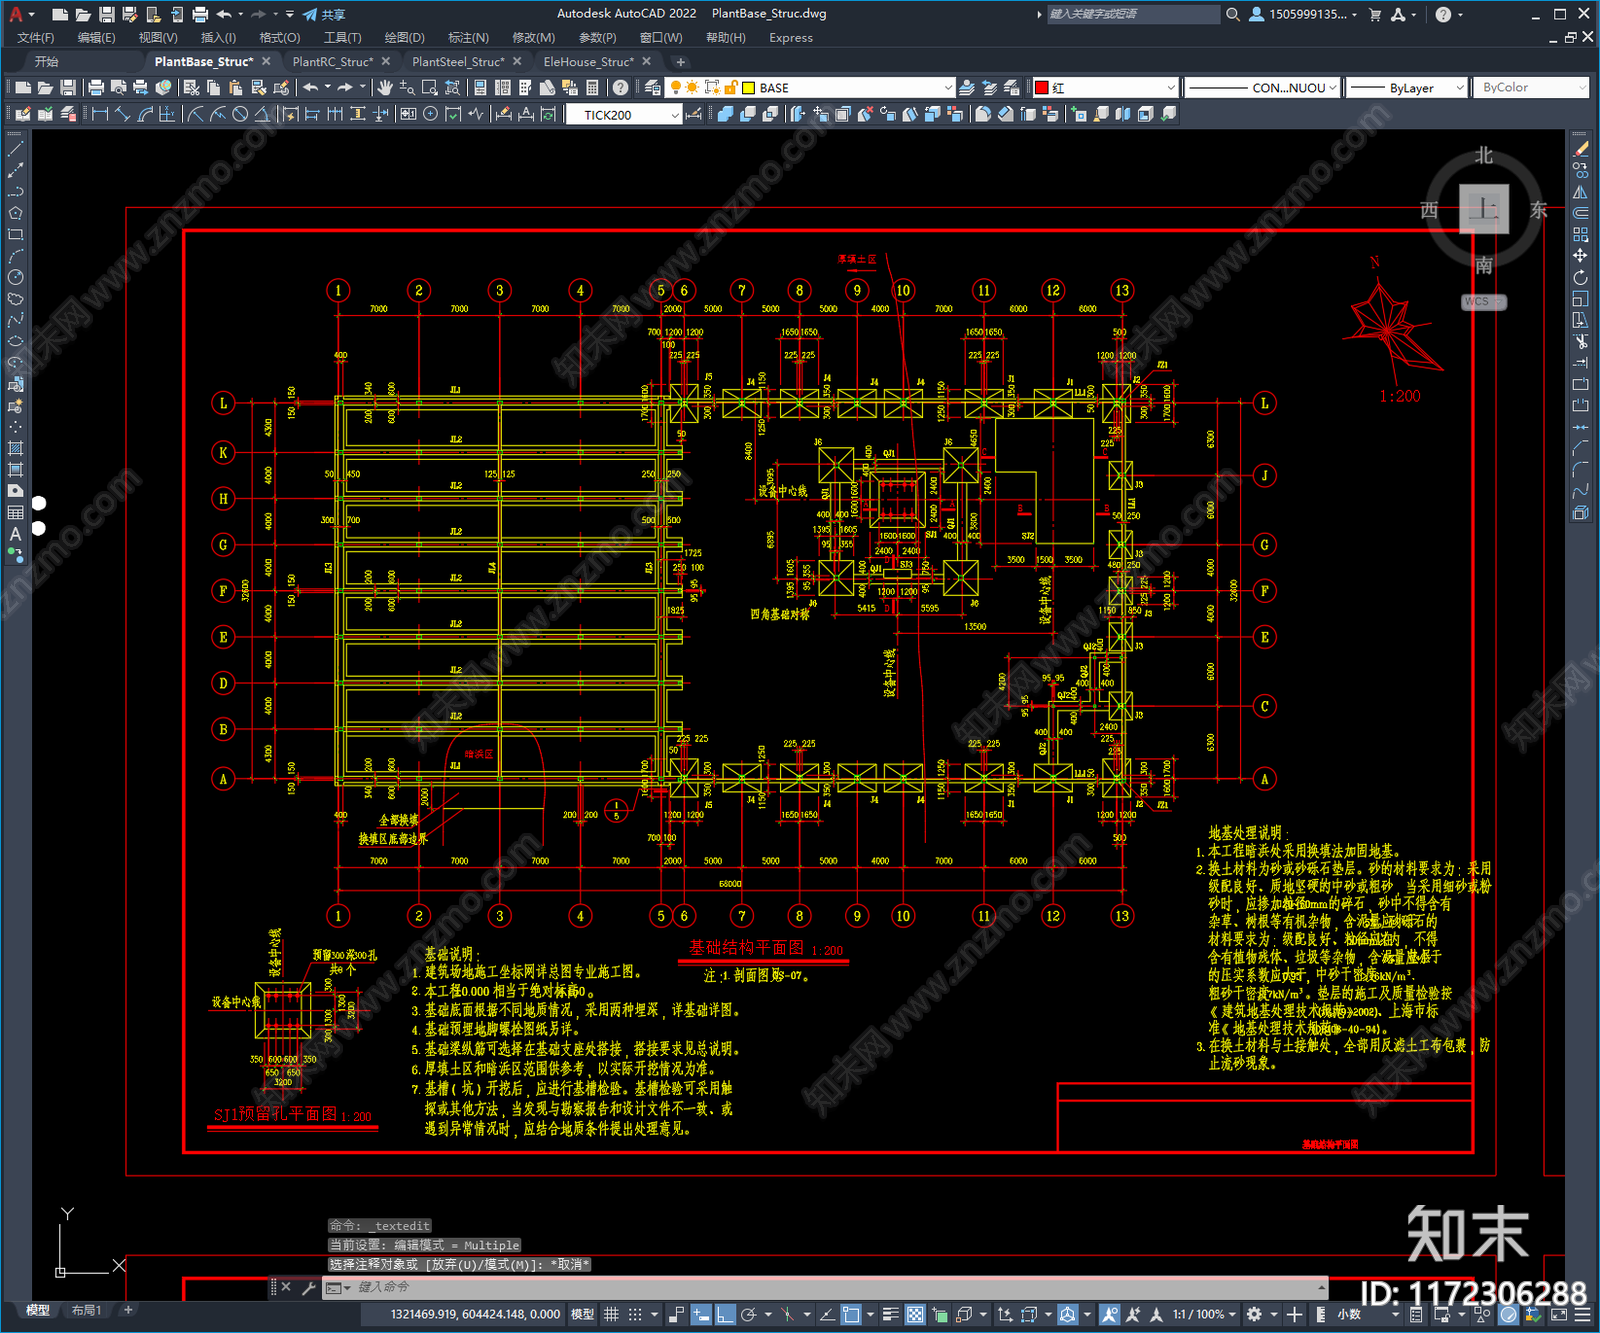Open the Autodesk App Store cart icon
This screenshot has height=1333, width=1600.
1375,14
